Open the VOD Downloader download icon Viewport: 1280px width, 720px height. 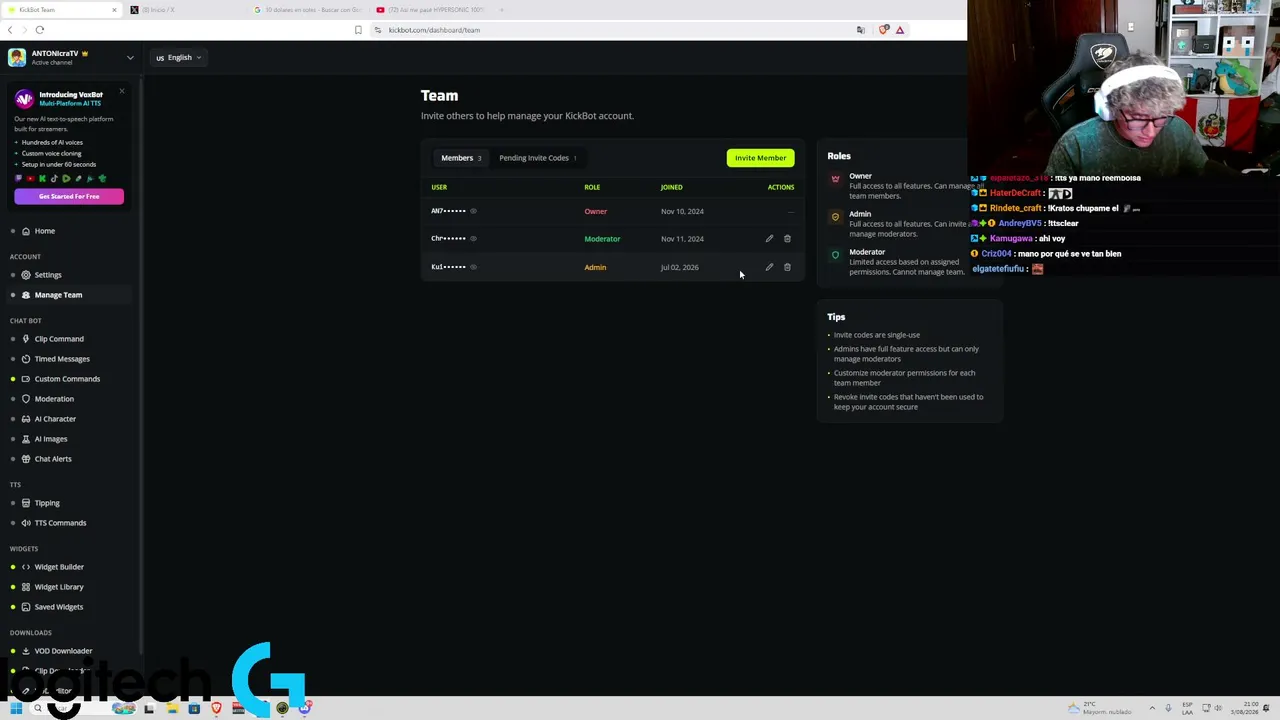tap(26, 651)
